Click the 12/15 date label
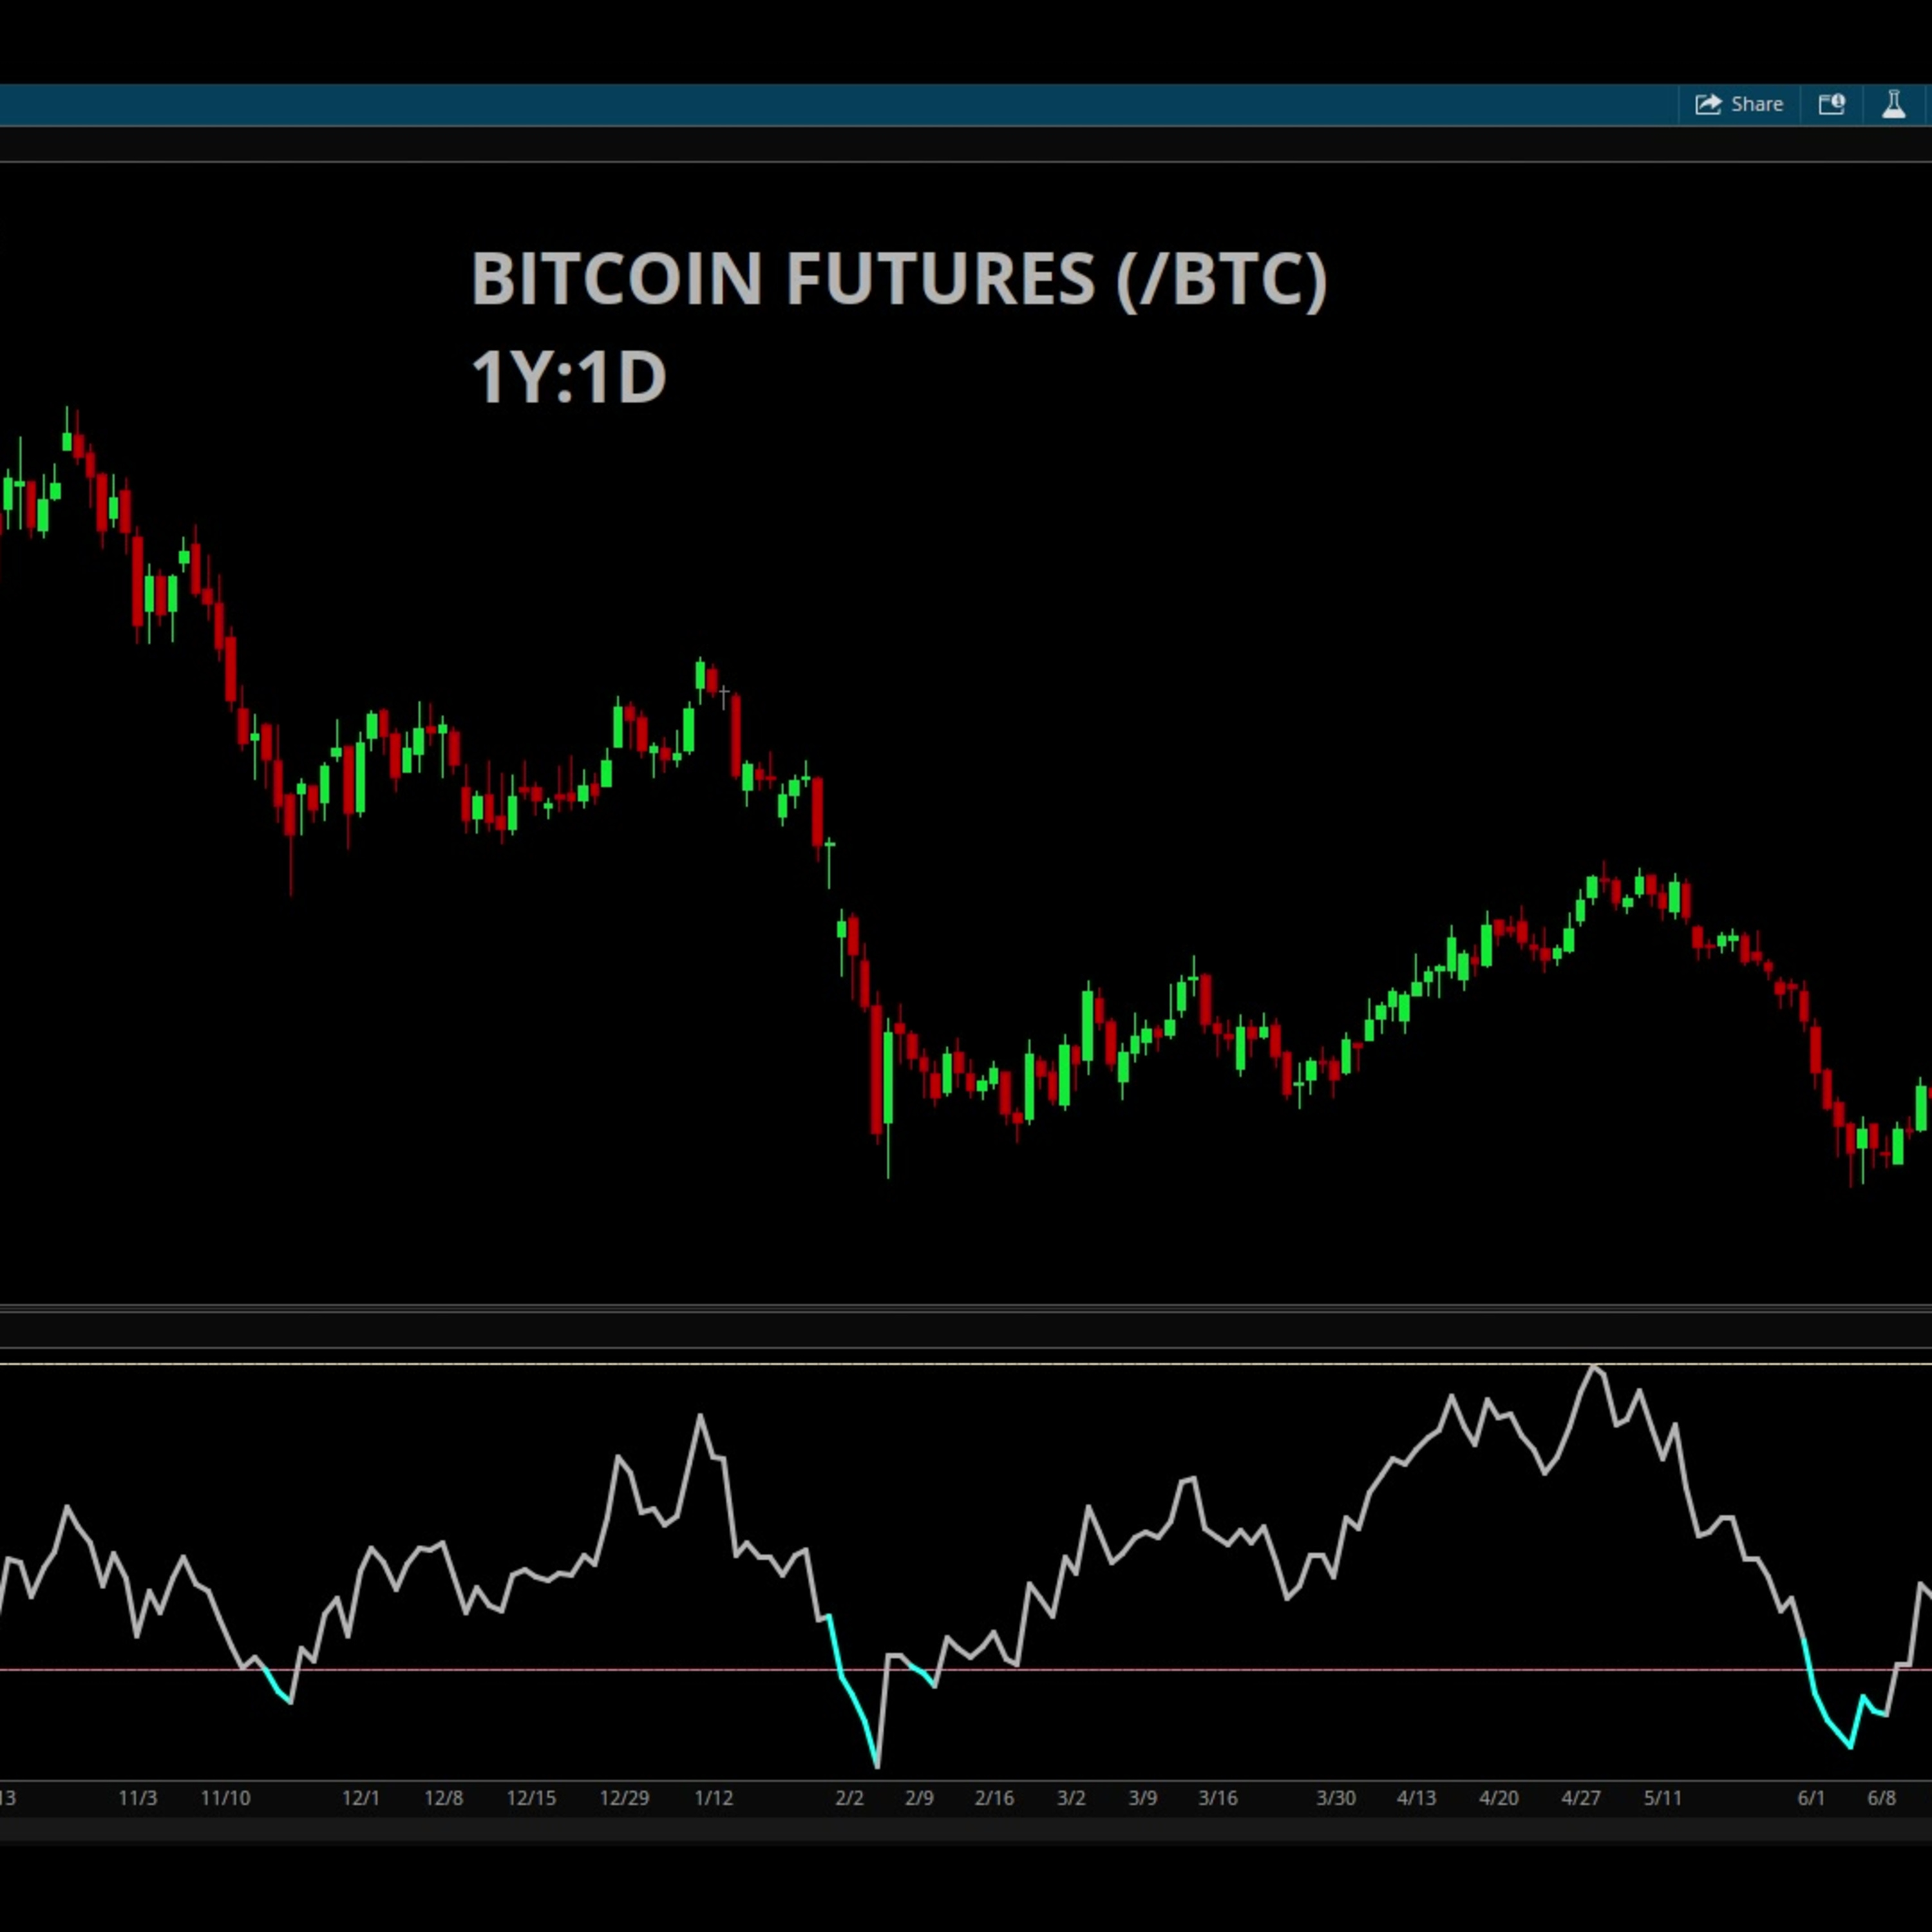Image resolution: width=1932 pixels, height=1932 pixels. pyautogui.click(x=531, y=1798)
